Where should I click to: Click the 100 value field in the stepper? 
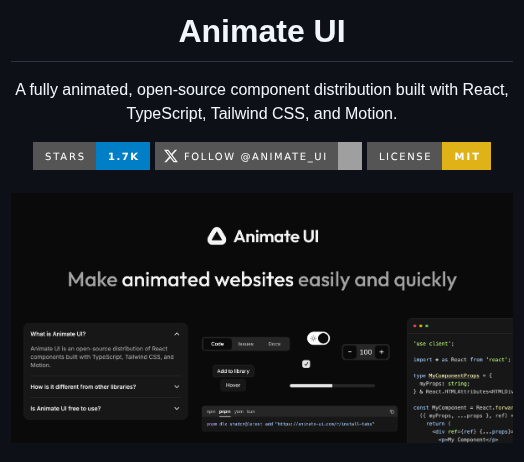coord(366,352)
